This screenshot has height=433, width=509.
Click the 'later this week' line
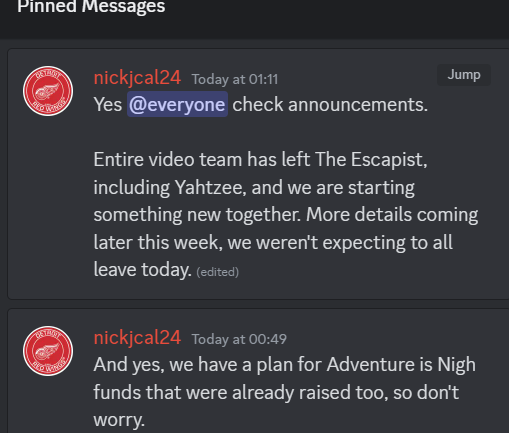(273, 242)
